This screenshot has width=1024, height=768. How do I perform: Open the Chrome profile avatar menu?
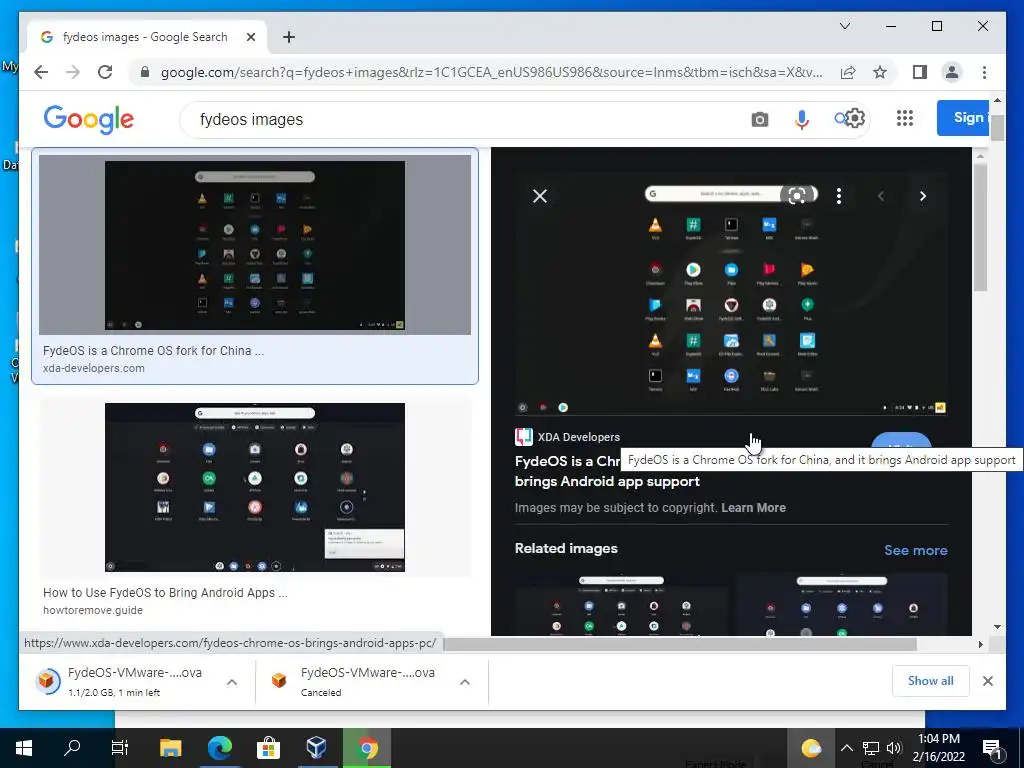click(x=952, y=72)
